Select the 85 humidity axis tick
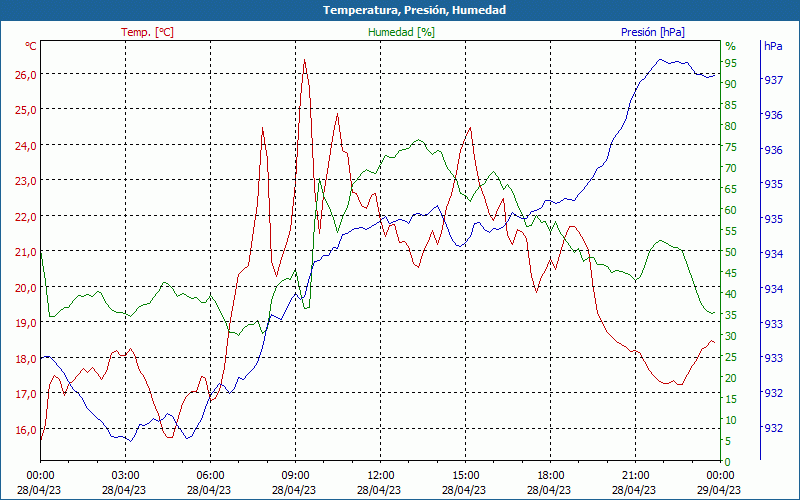Image resolution: width=800 pixels, height=500 pixels. (x=731, y=105)
